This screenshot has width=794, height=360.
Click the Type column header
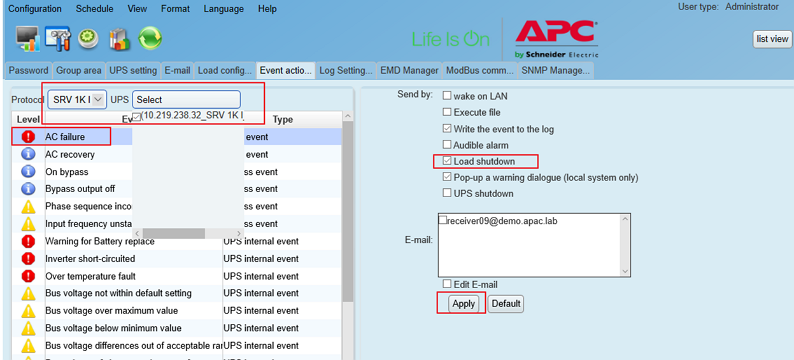pyautogui.click(x=283, y=119)
